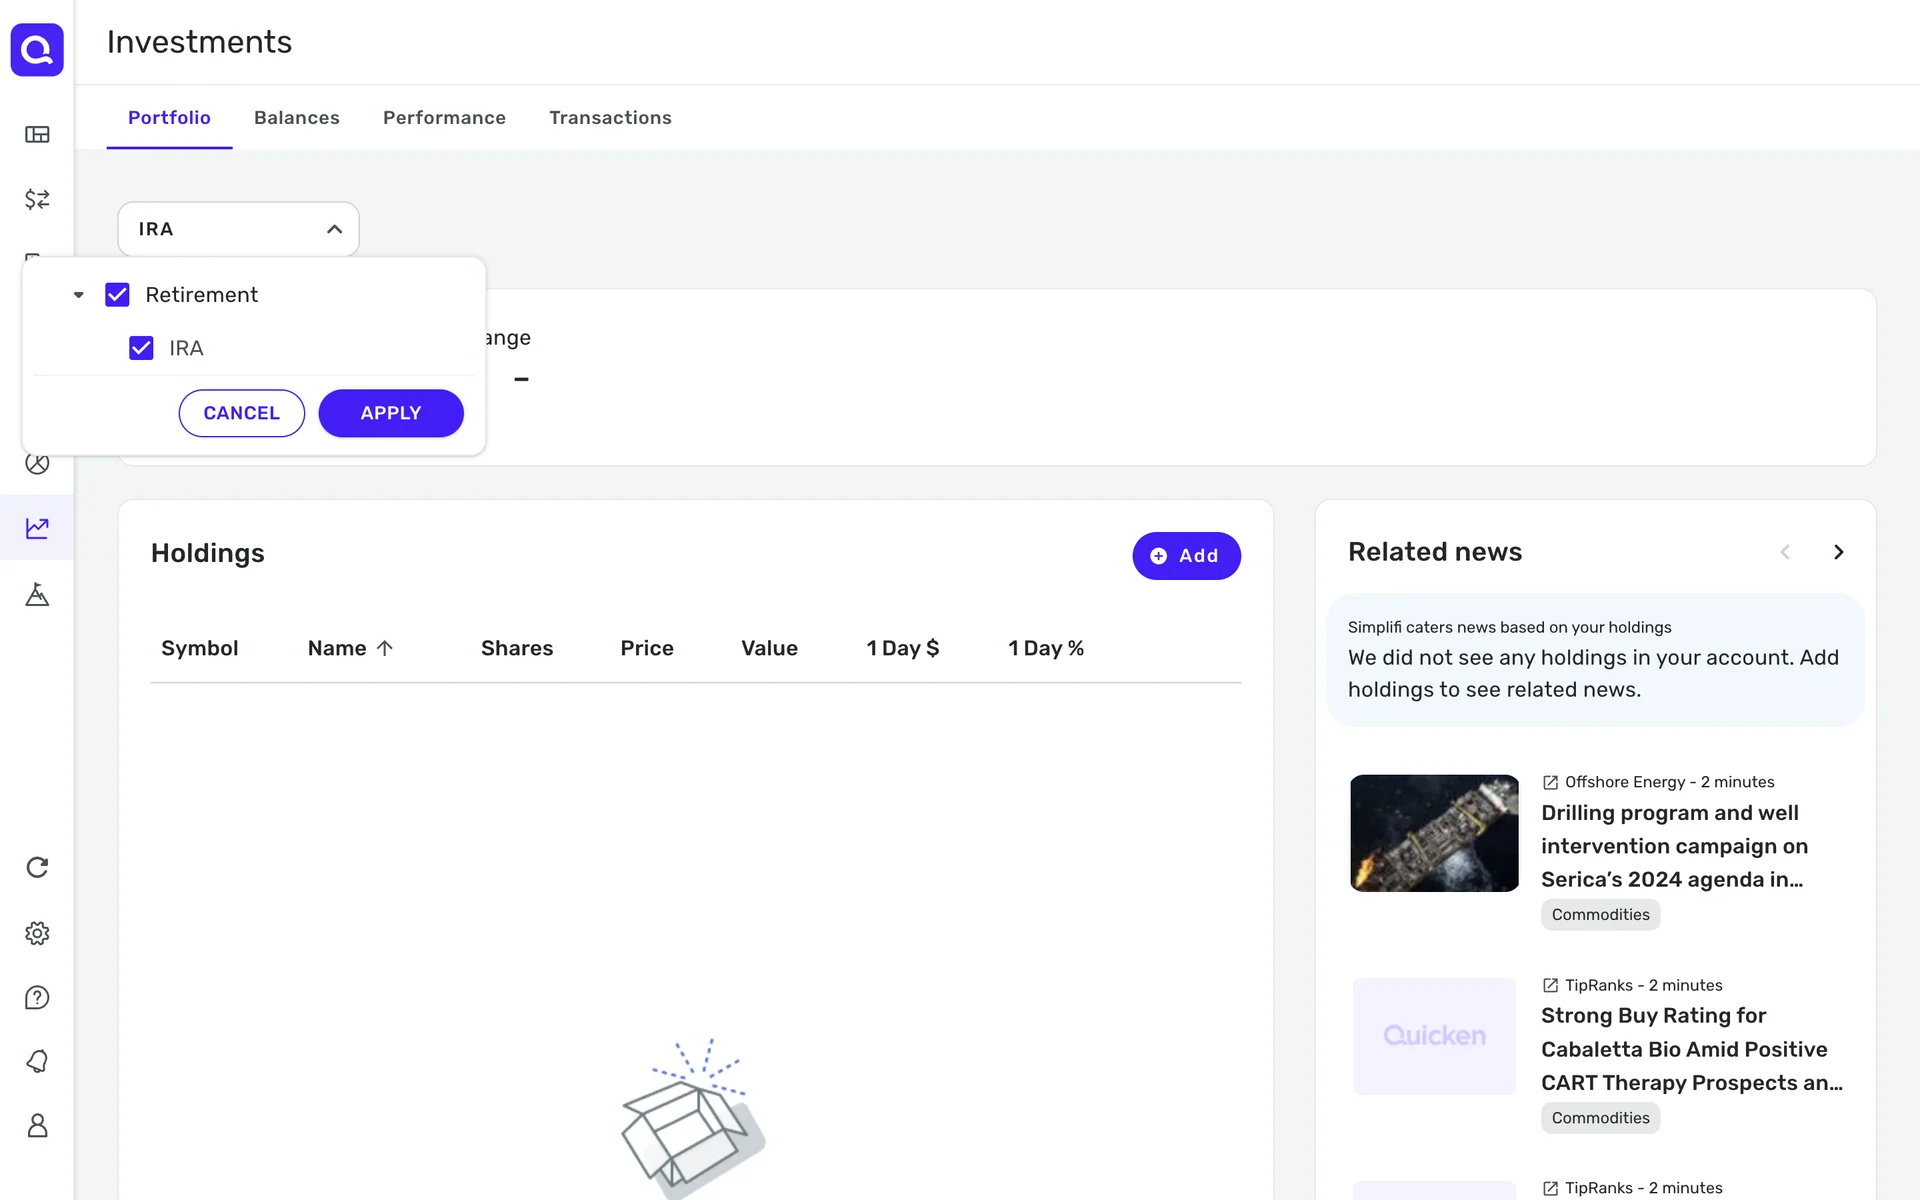Open transactions dollar-arrows sidebar icon
Viewport: 1920px width, 1200px height.
(x=37, y=199)
